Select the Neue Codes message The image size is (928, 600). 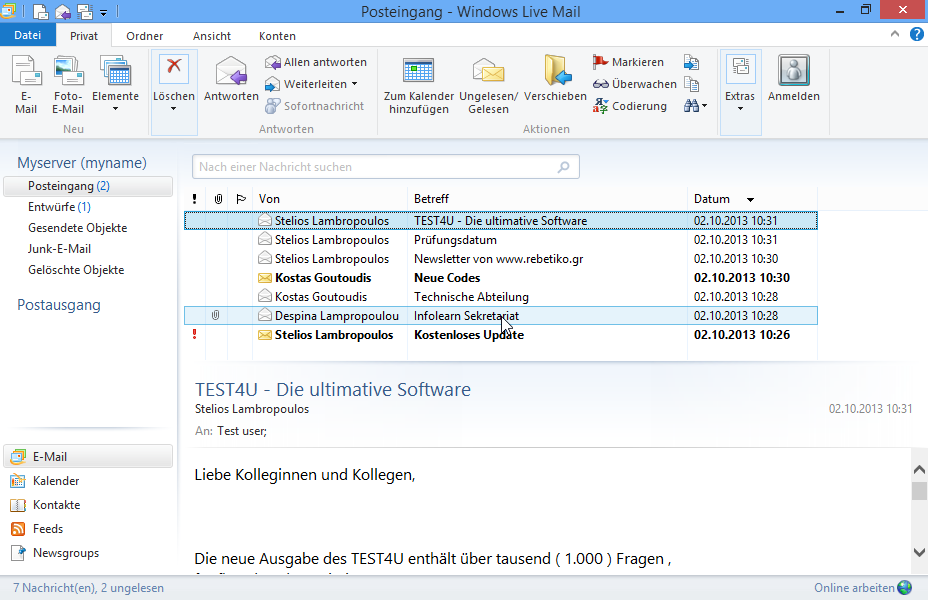point(501,278)
